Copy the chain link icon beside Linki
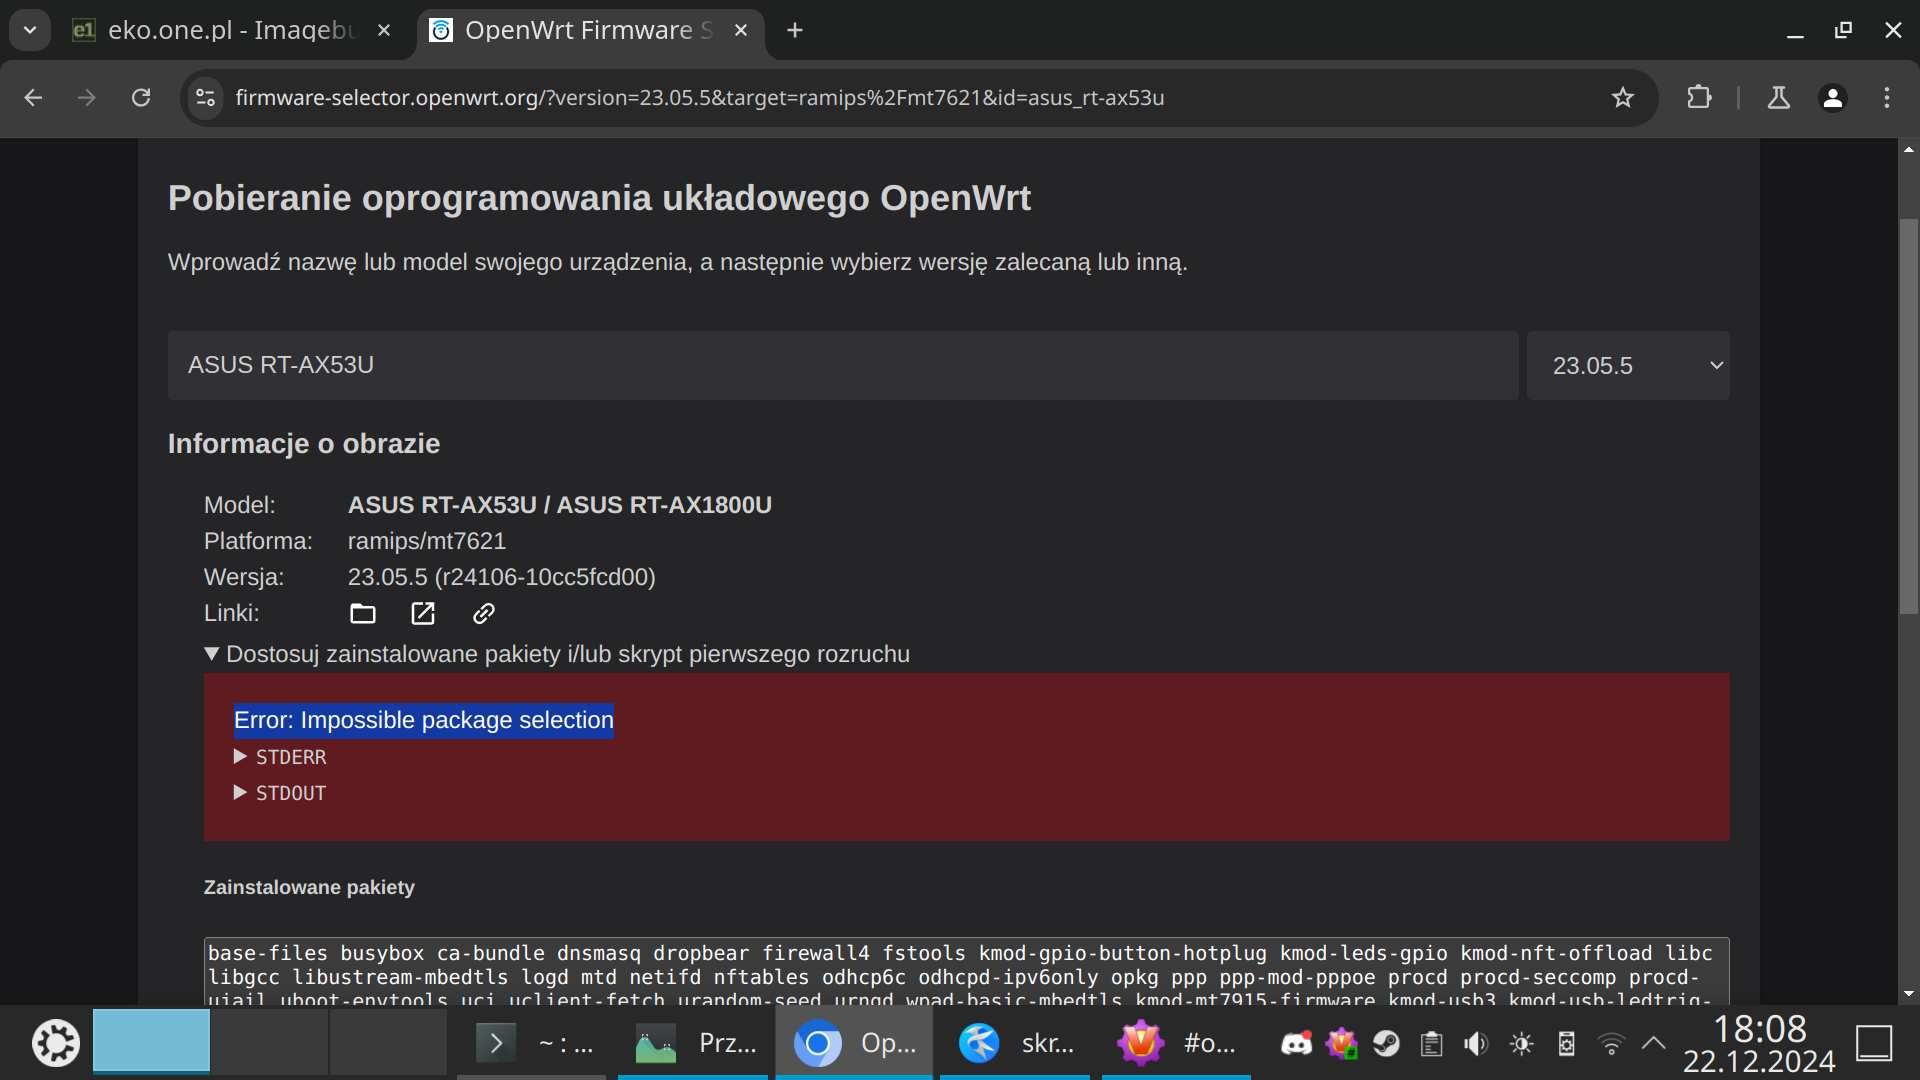Screen dimensions: 1920x1080 coord(484,614)
